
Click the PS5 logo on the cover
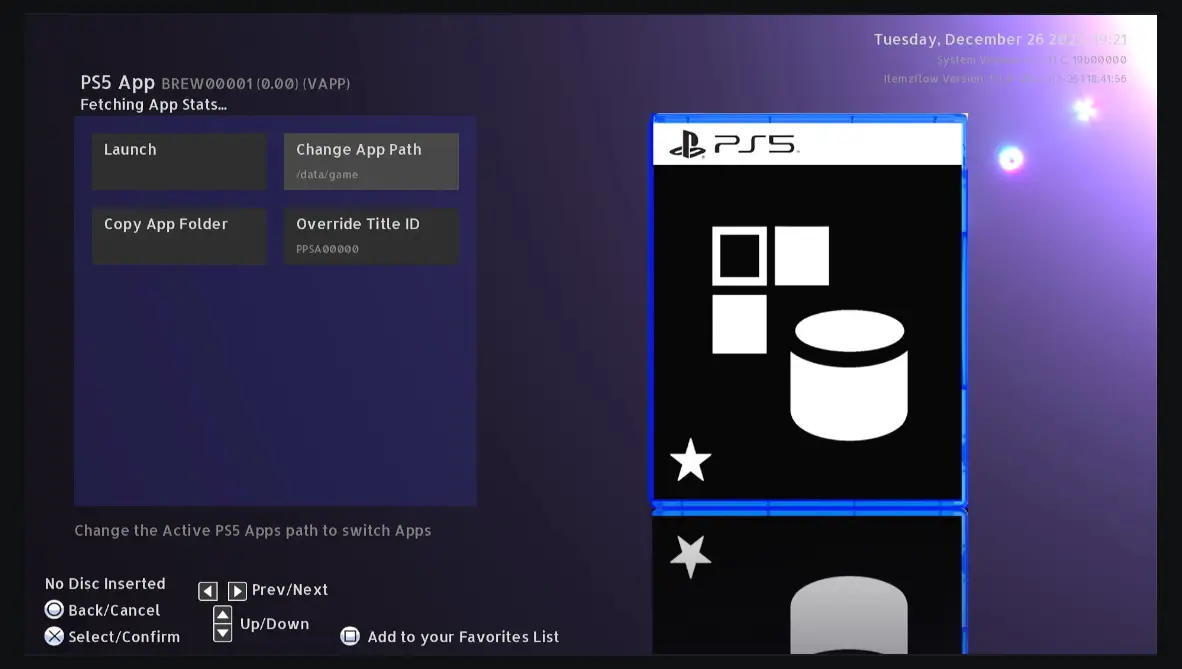[733, 145]
